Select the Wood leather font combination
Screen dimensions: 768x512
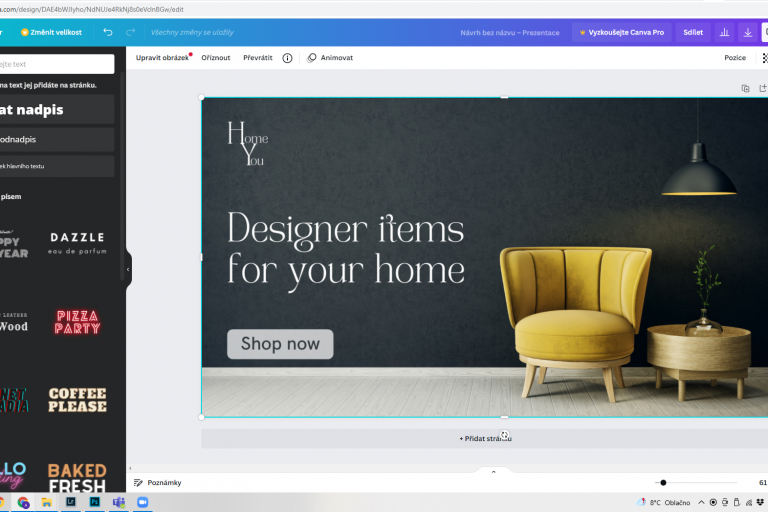[x=14, y=323]
